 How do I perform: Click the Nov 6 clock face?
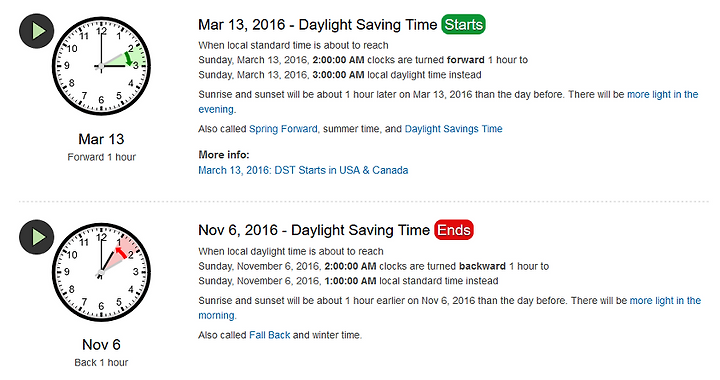pyautogui.click(x=101, y=272)
